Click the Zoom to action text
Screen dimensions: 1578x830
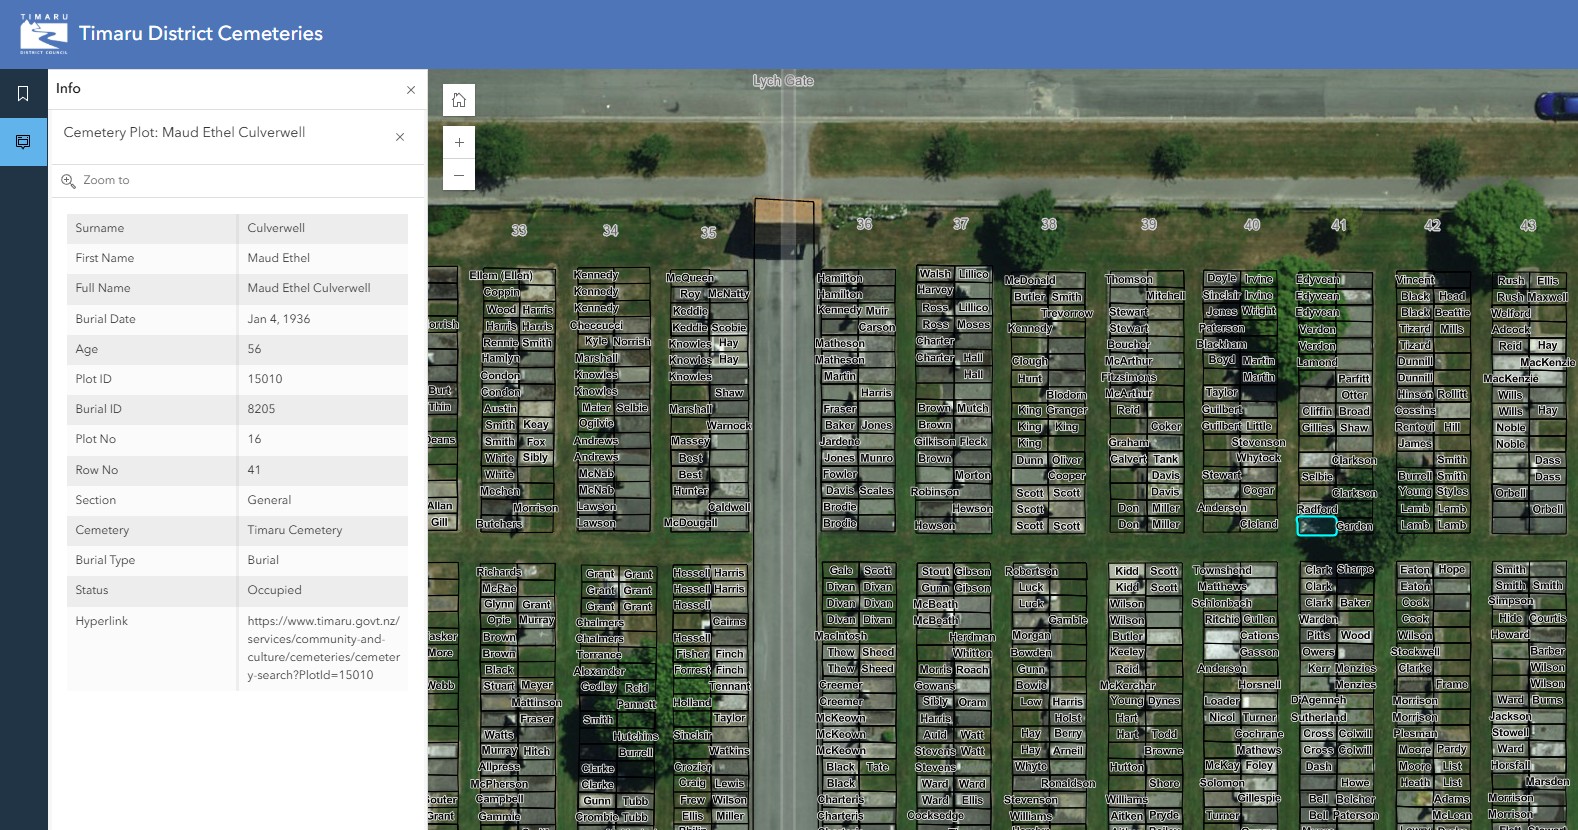pyautogui.click(x=106, y=181)
